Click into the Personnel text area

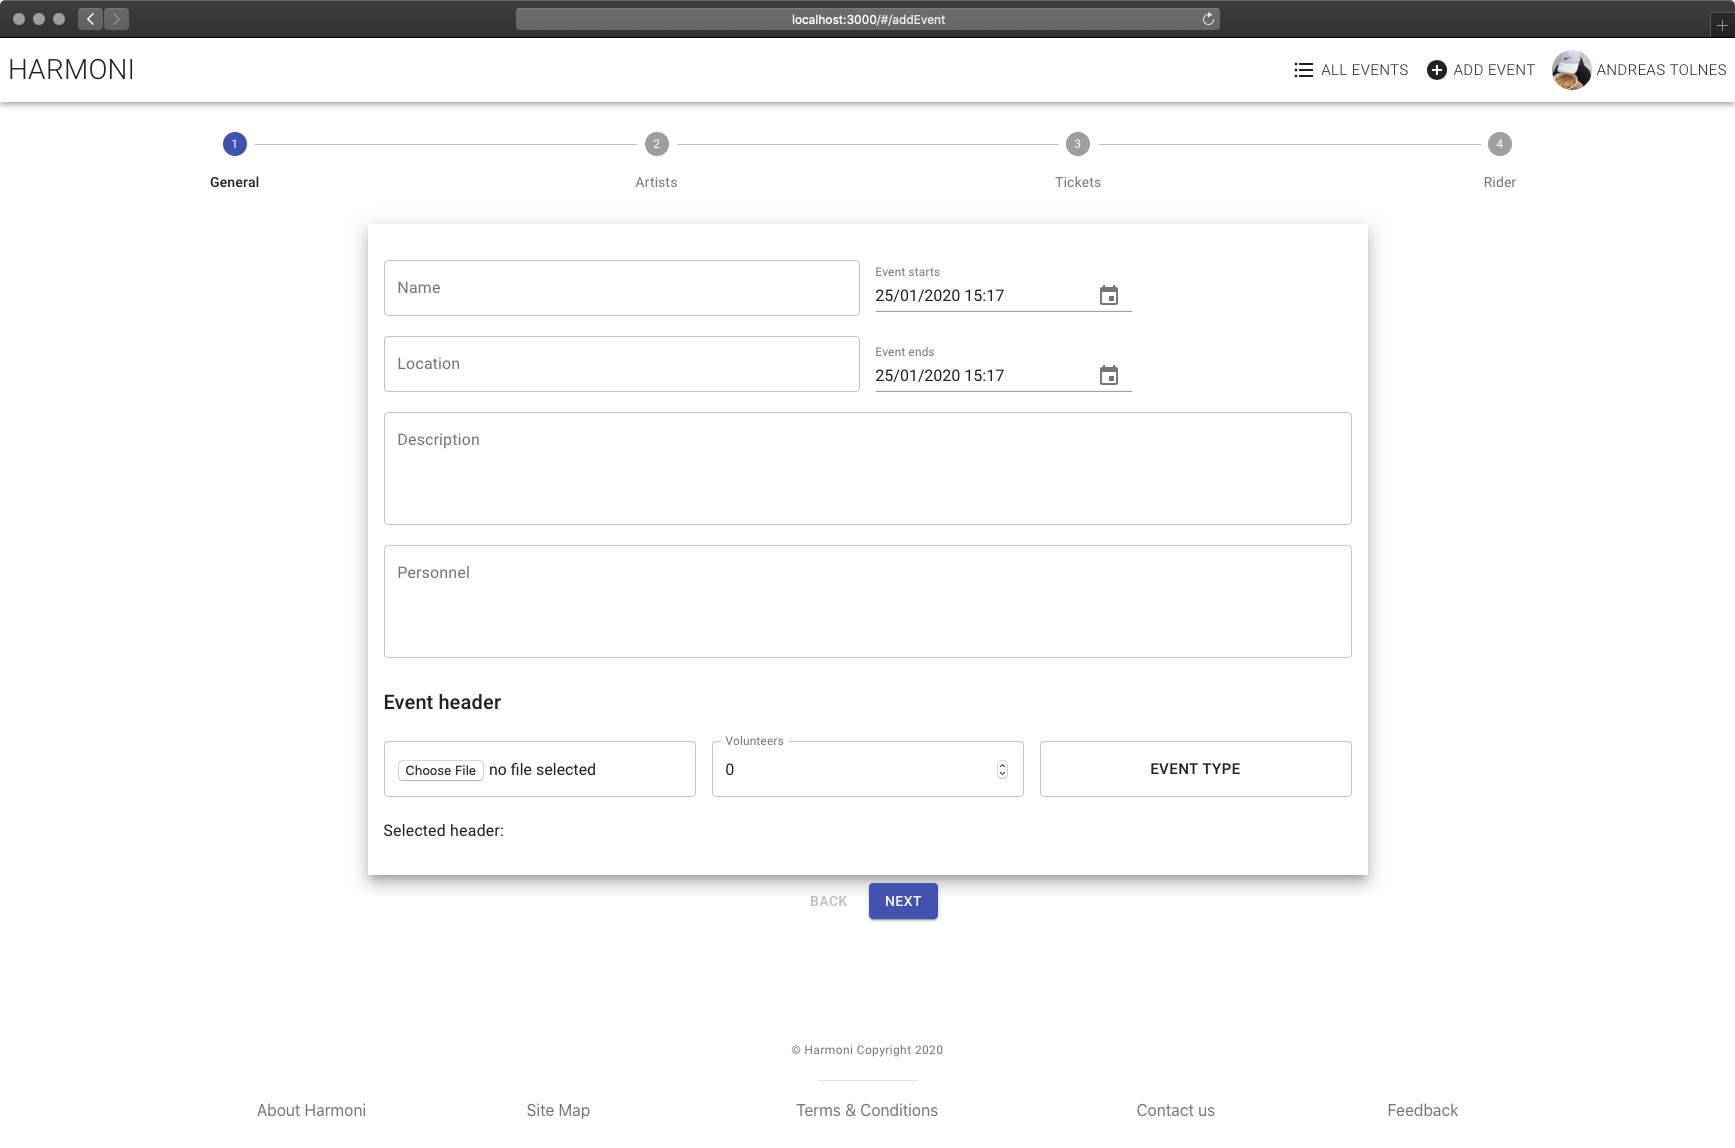(867, 601)
